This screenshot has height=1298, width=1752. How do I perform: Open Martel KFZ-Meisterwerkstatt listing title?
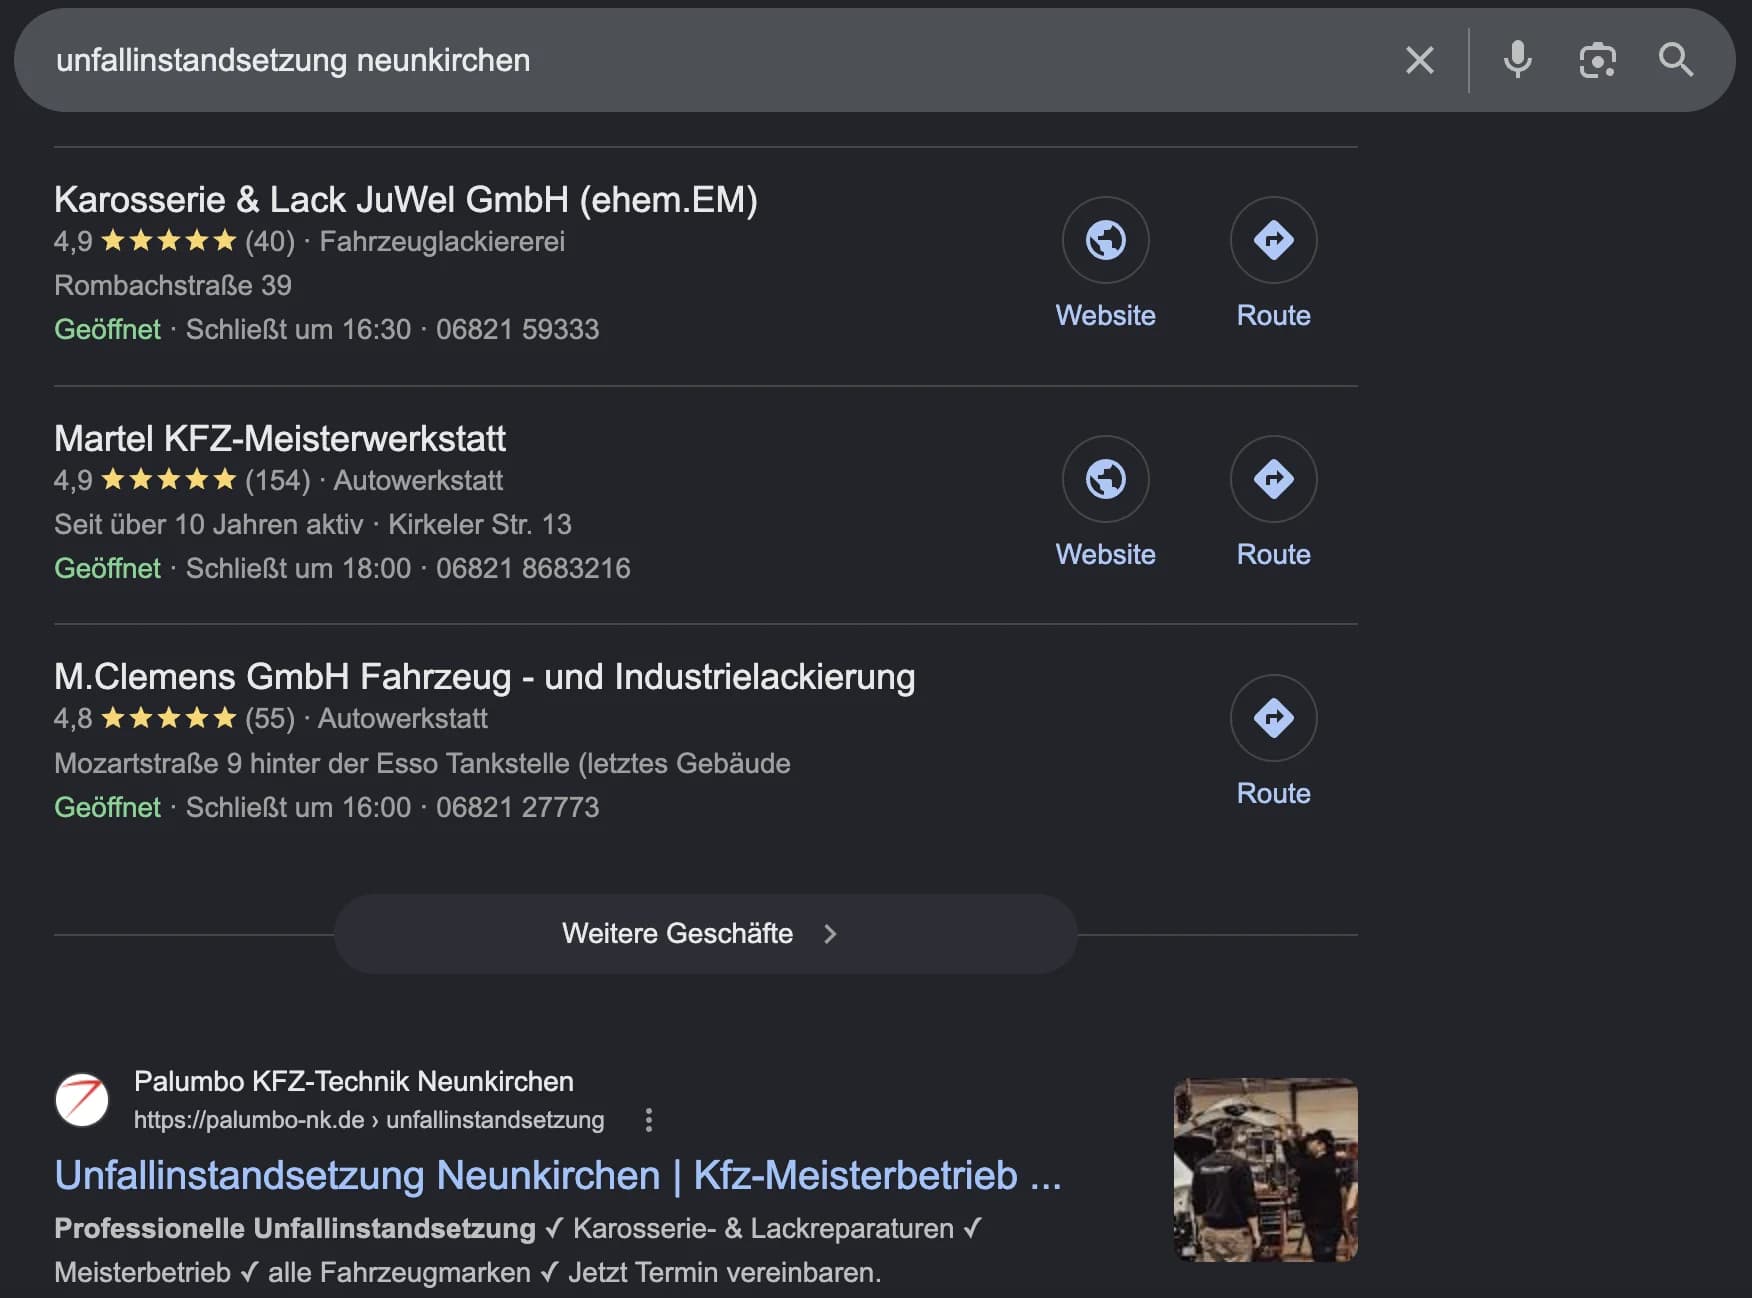(x=280, y=439)
